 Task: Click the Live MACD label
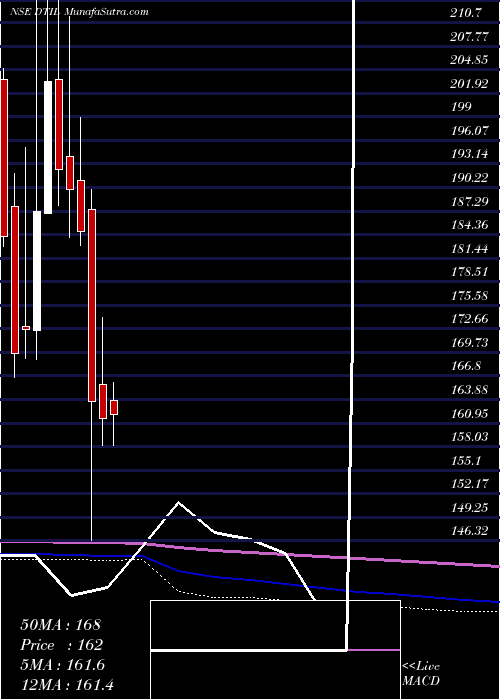click(421, 674)
